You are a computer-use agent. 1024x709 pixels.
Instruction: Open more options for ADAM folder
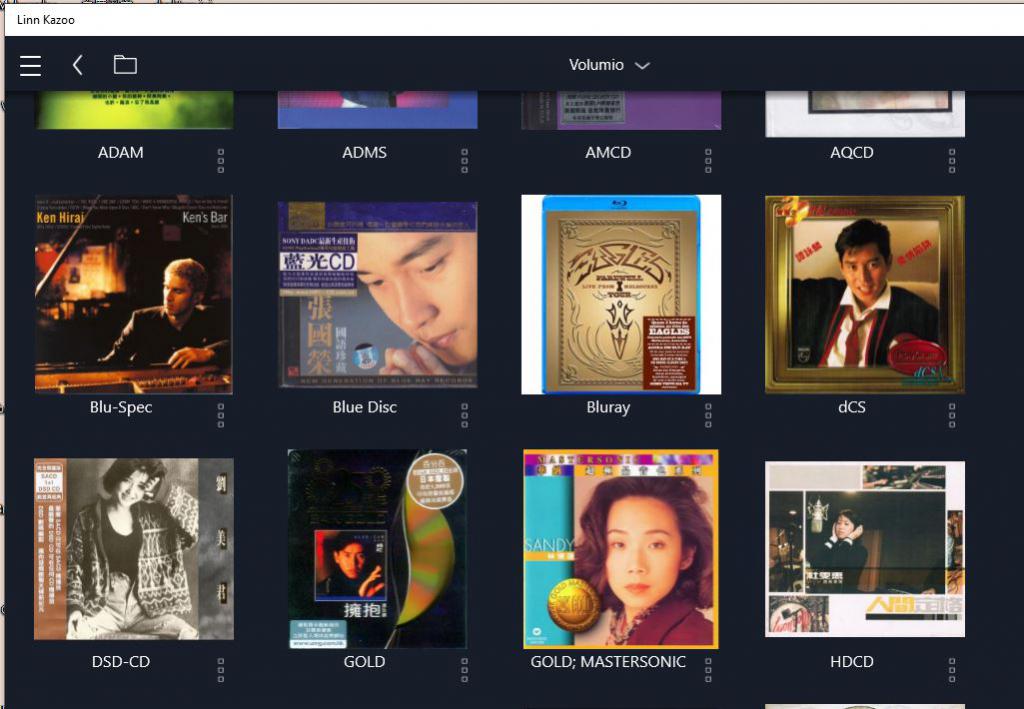221,160
